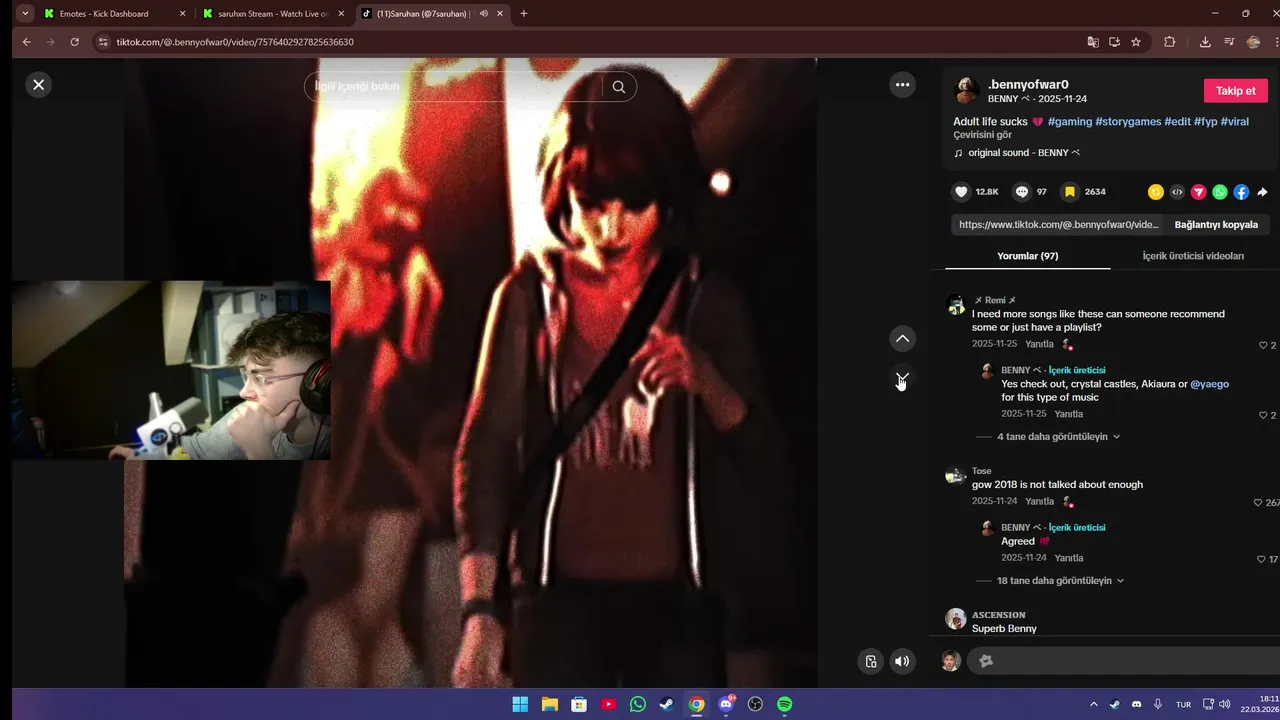Click the site info icon in address bar
Screen dimensions: 1280x720
pyautogui.click(x=102, y=42)
